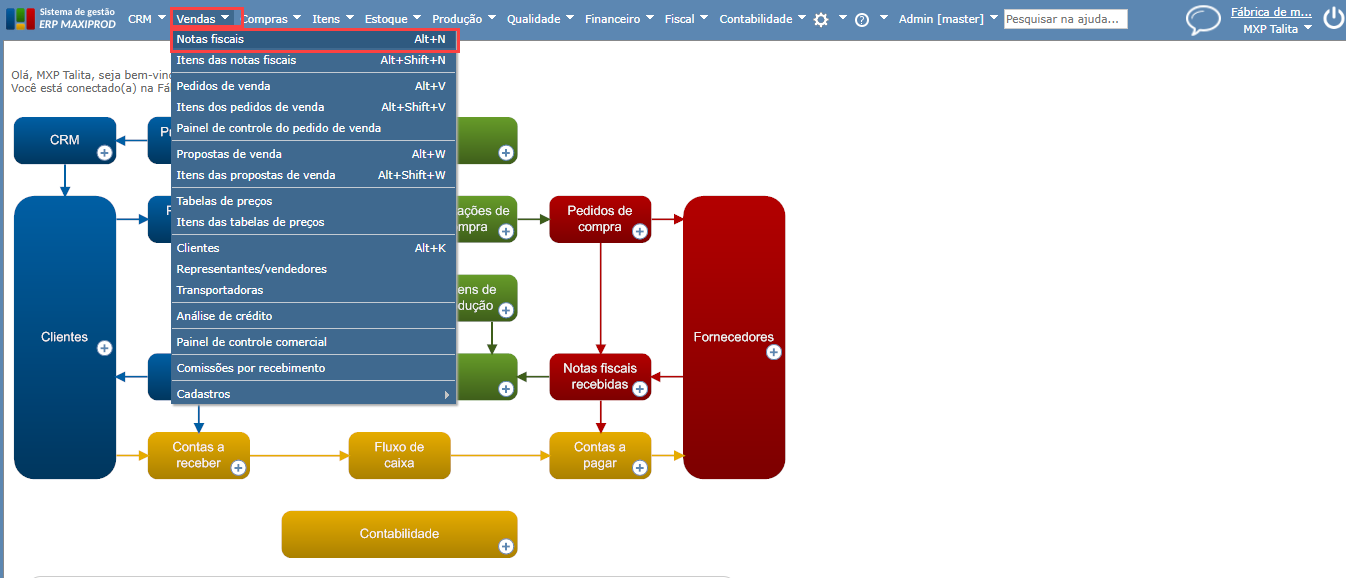Click the Fornecedores box

coord(734,337)
